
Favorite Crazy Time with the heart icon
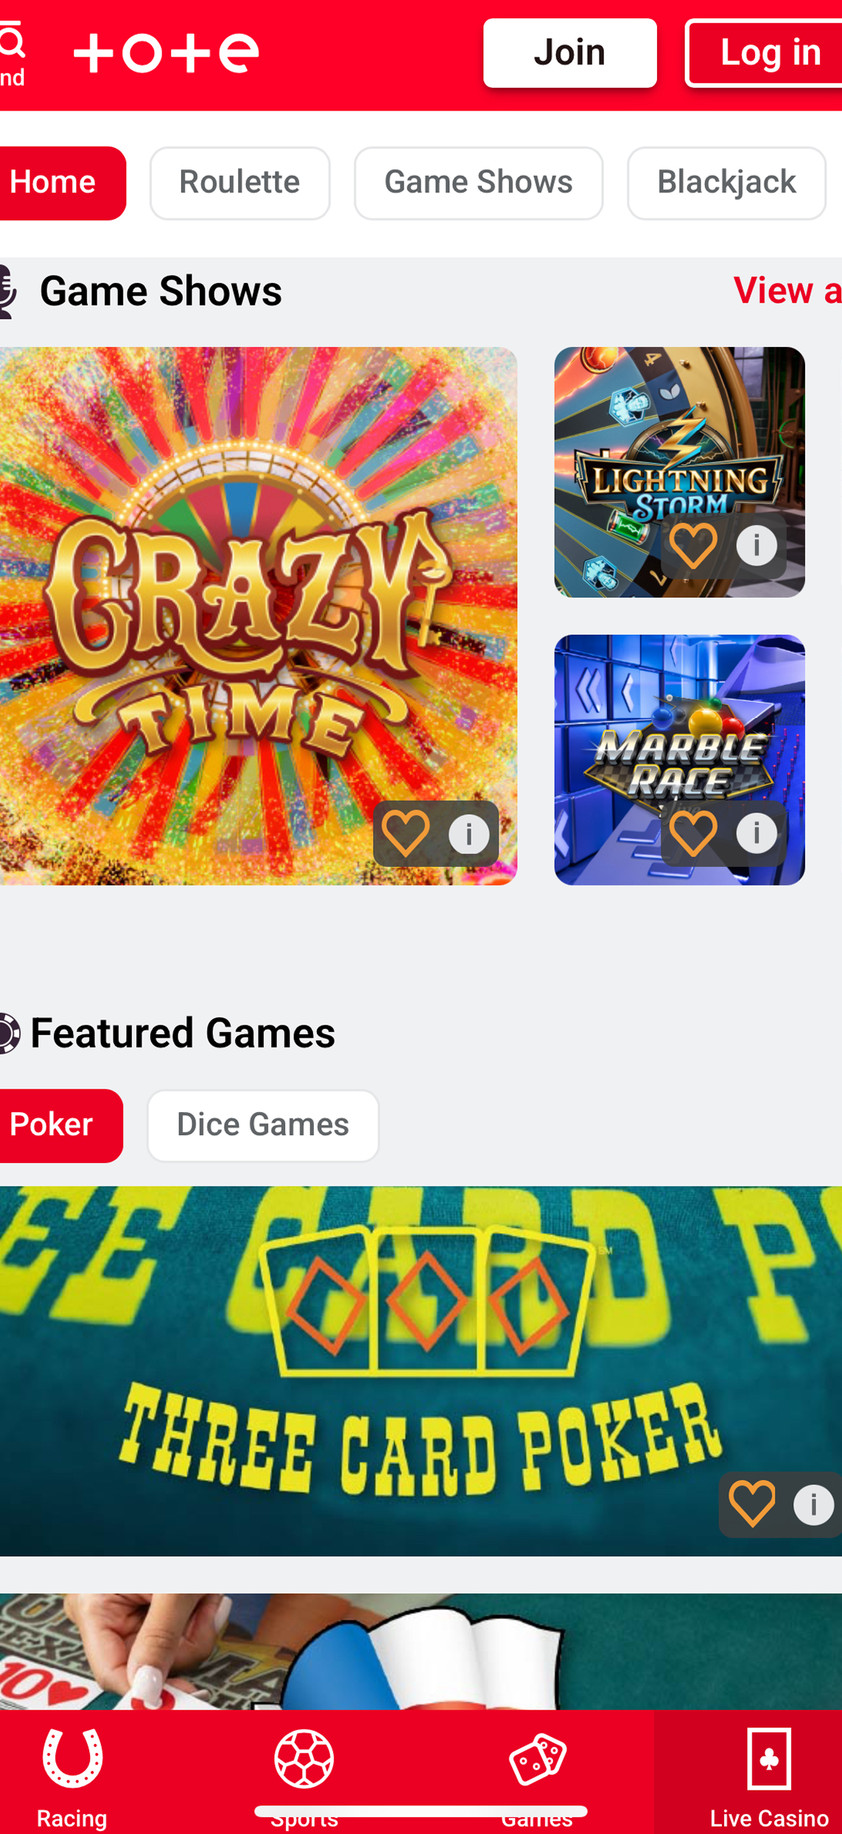click(406, 833)
